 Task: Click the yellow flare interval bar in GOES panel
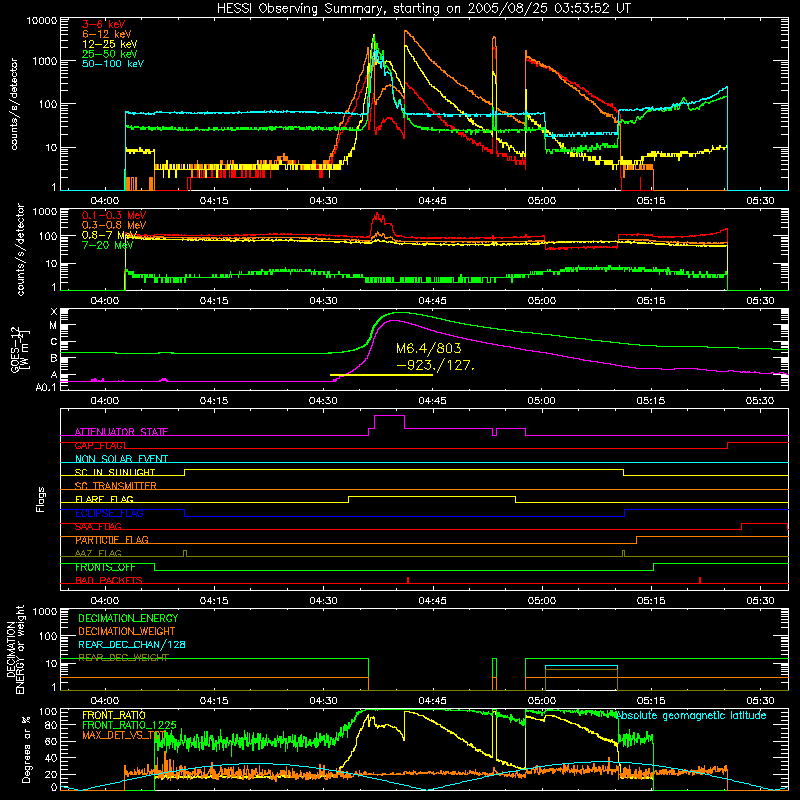[382, 375]
